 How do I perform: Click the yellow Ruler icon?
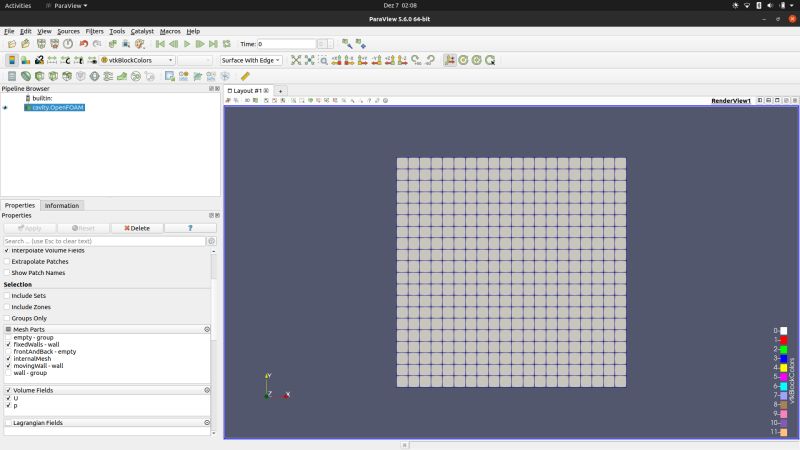[x=245, y=77]
